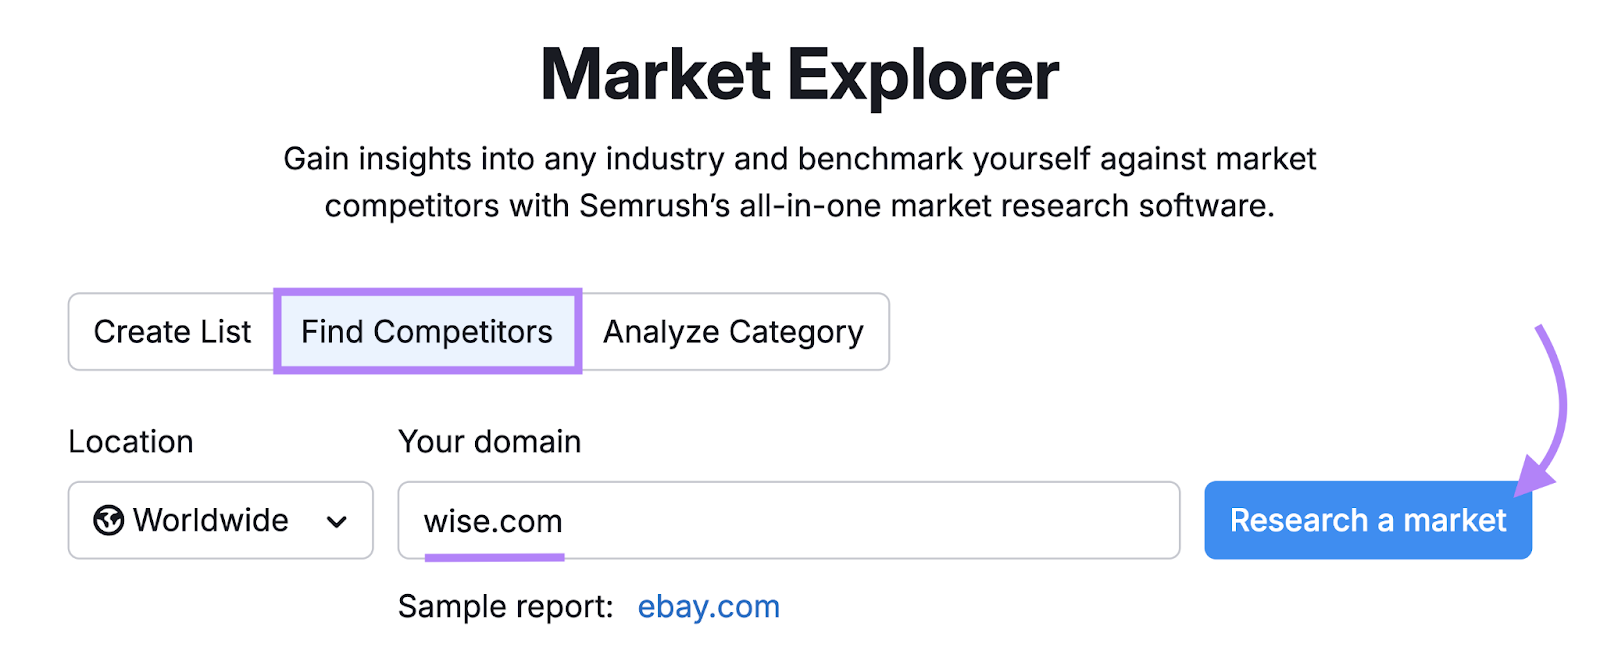
Task: Click inside the Your domain input field
Action: point(790,520)
